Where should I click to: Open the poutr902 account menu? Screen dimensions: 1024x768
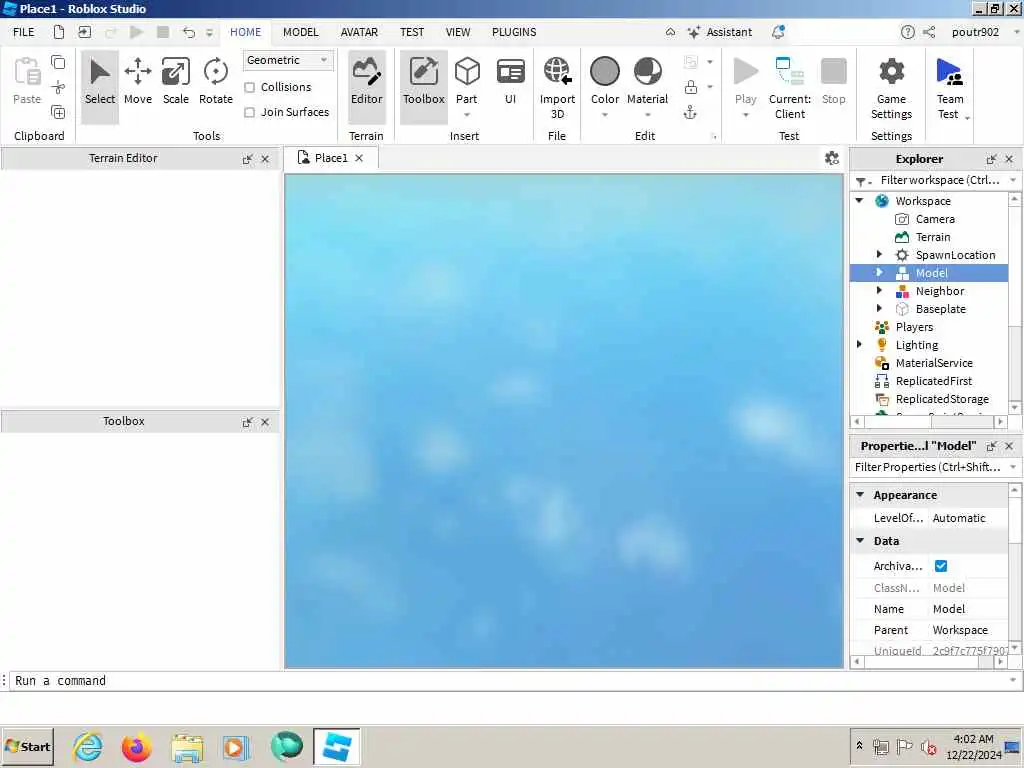pyautogui.click(x=975, y=32)
